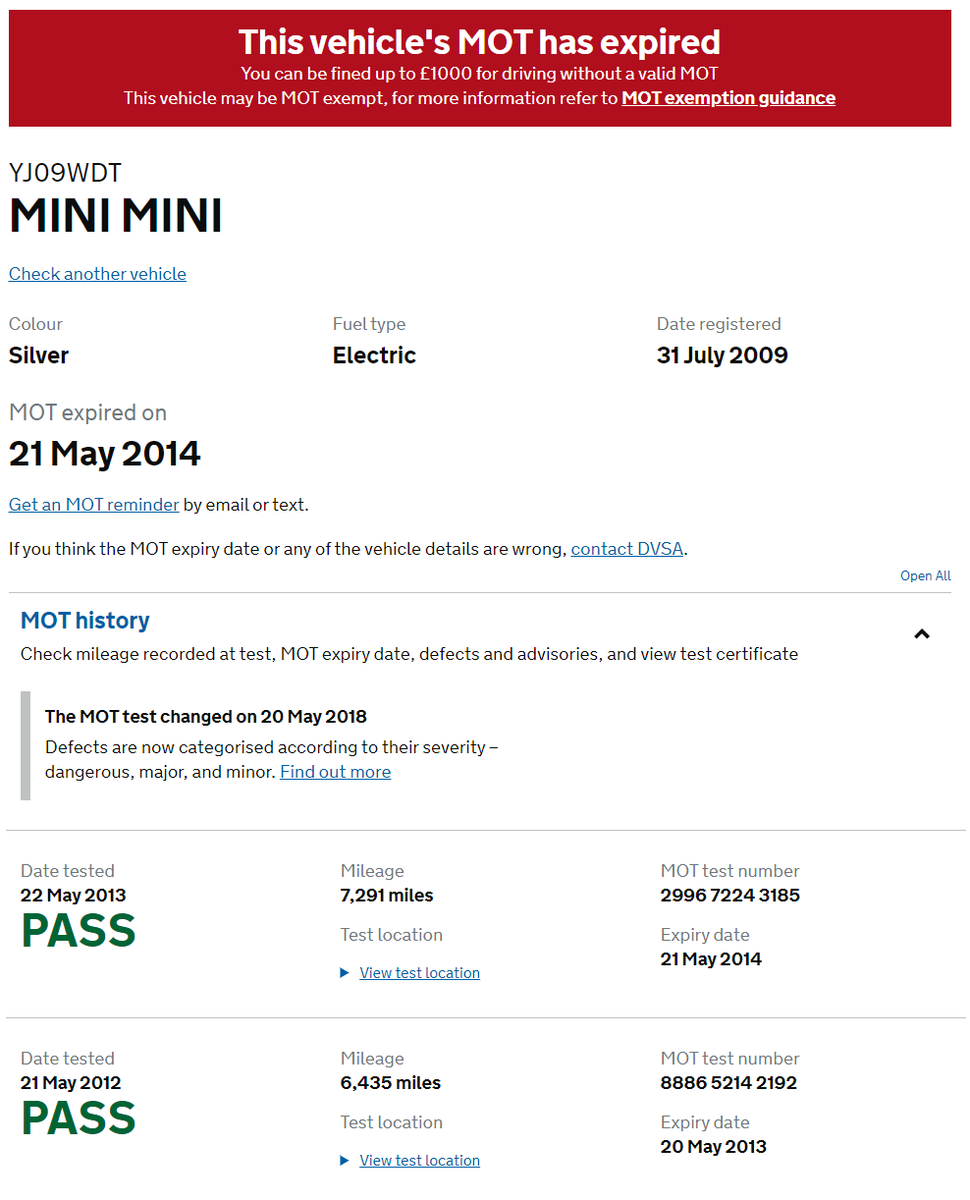This screenshot has height=1200, width=970.
Task: Click the PASS result for 22 May 2013
Action: [x=78, y=931]
